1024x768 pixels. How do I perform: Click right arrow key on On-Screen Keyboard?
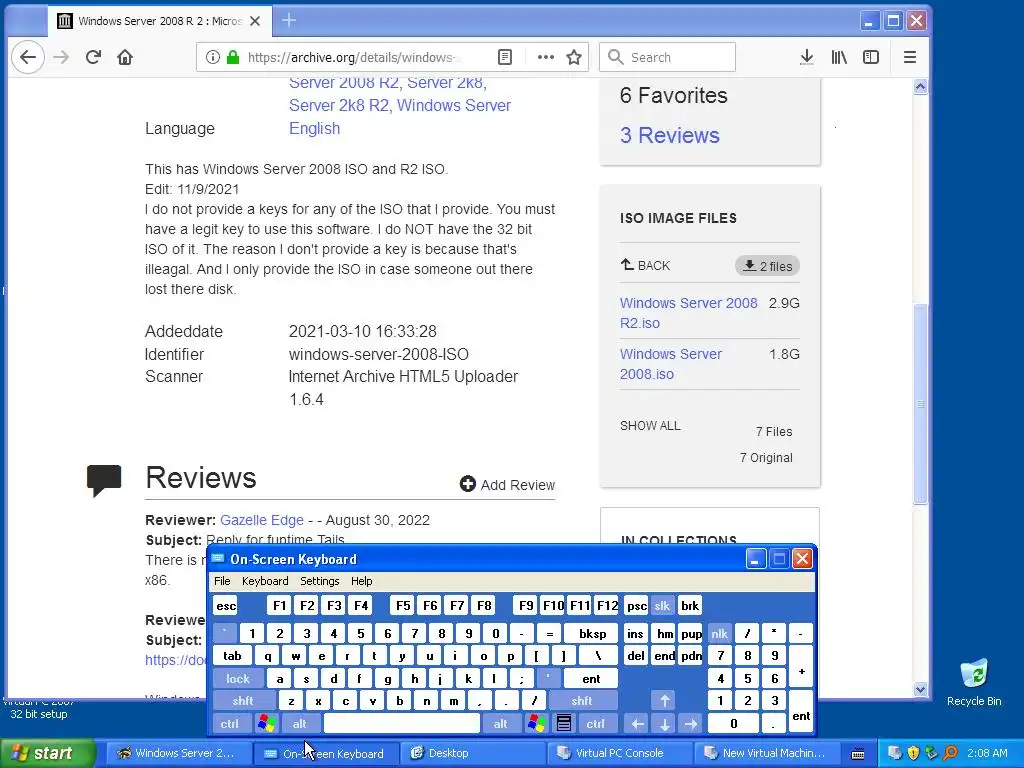691,724
